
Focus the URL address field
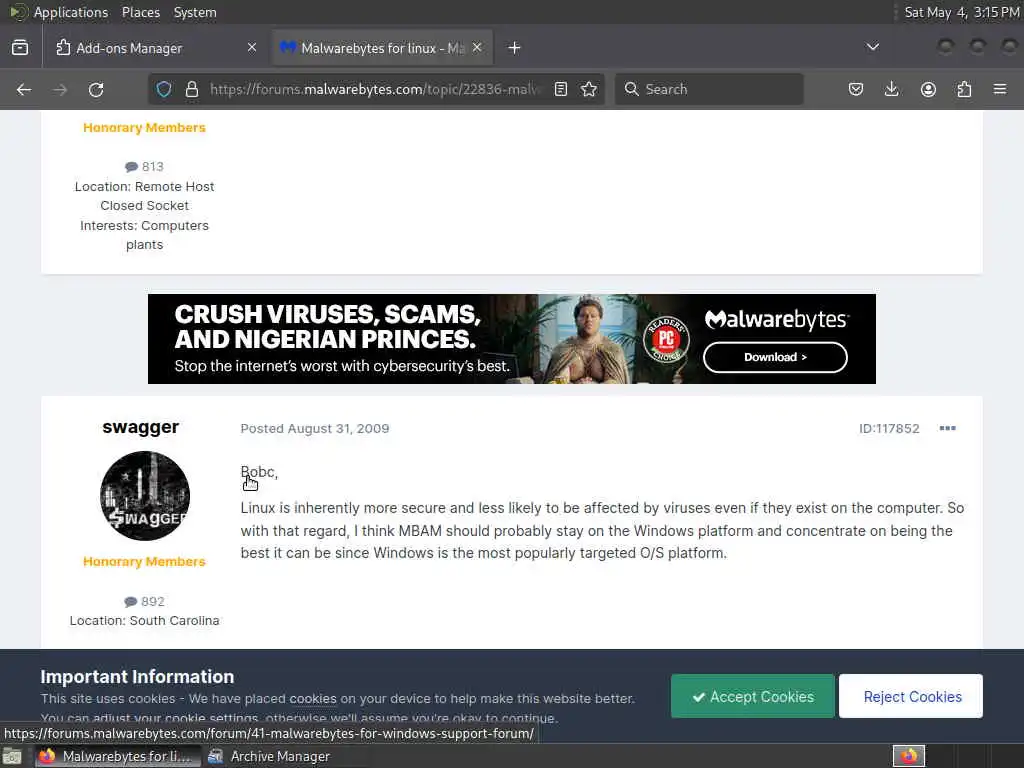point(376,89)
